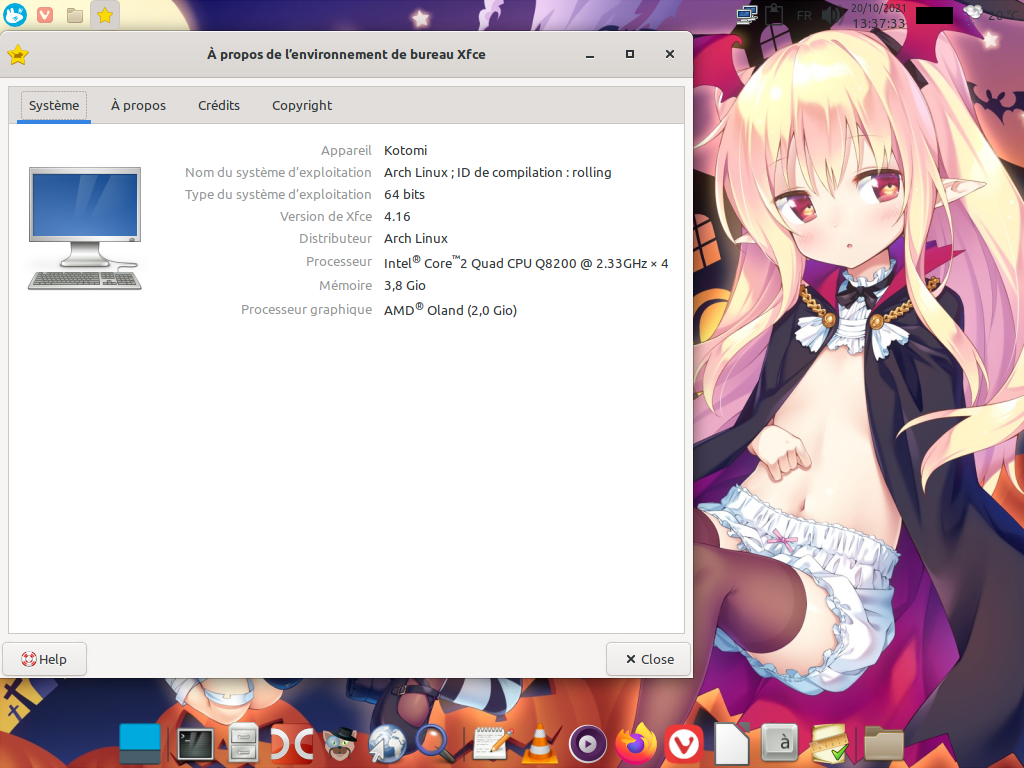Open the purple media player dock icon
The width and height of the screenshot is (1024, 768).
pyautogui.click(x=587, y=744)
